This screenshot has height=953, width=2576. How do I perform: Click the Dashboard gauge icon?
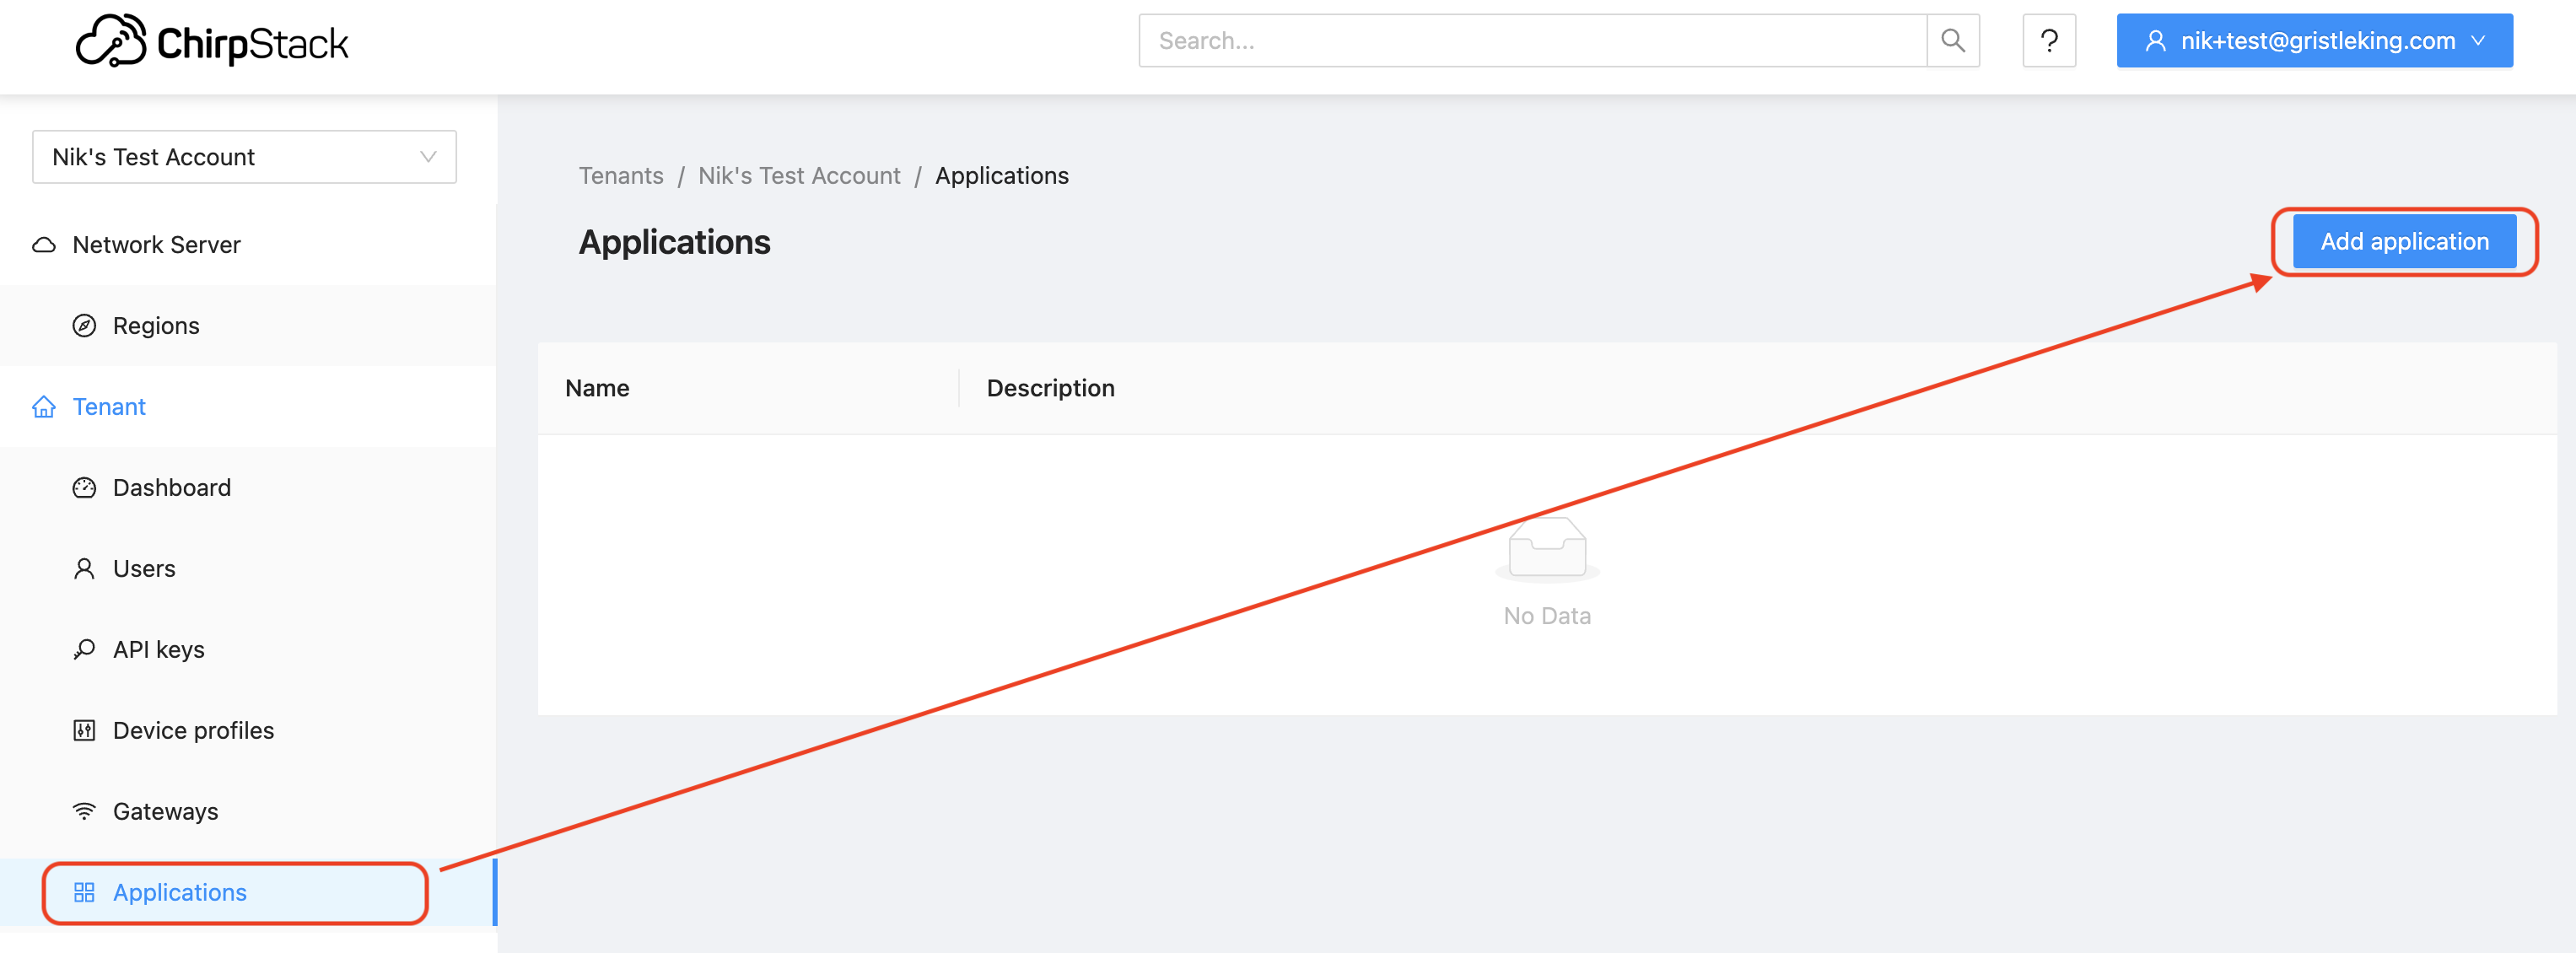[85, 488]
